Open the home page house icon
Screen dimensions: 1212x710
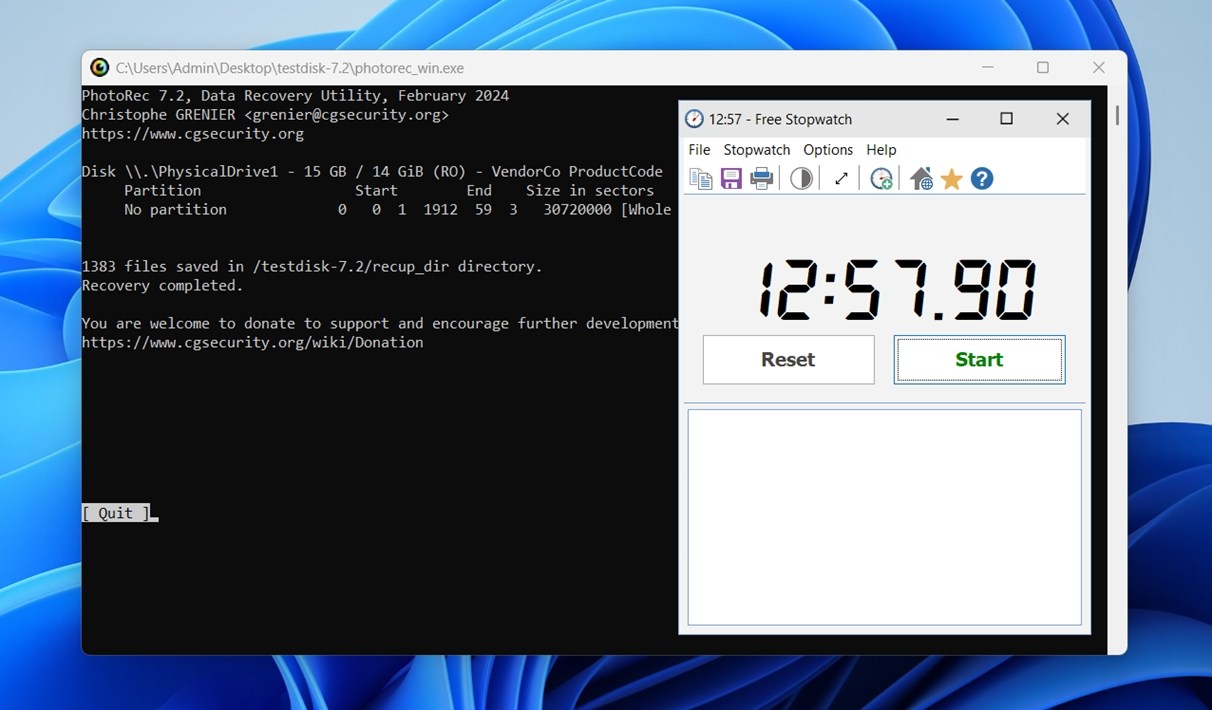pyautogui.click(x=921, y=179)
